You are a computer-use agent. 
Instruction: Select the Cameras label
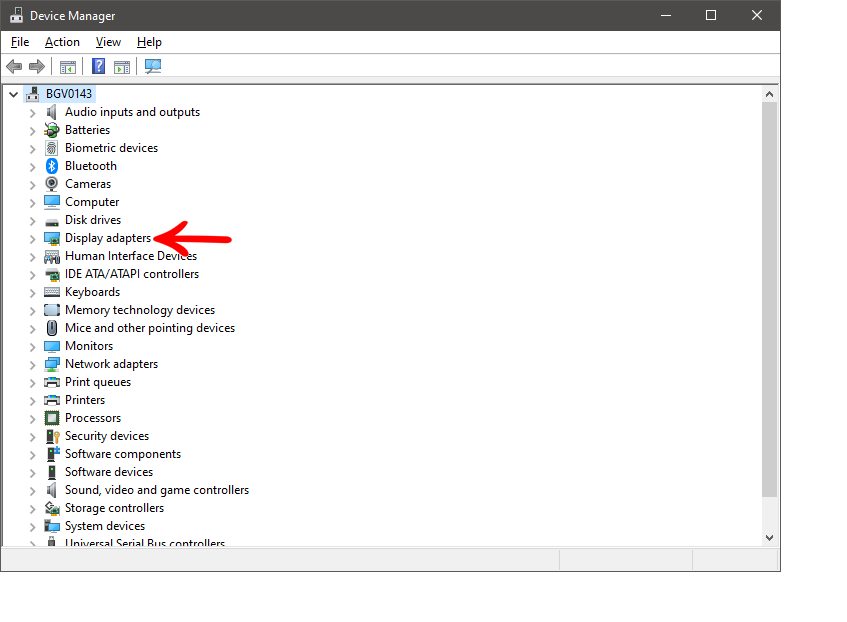(x=88, y=184)
